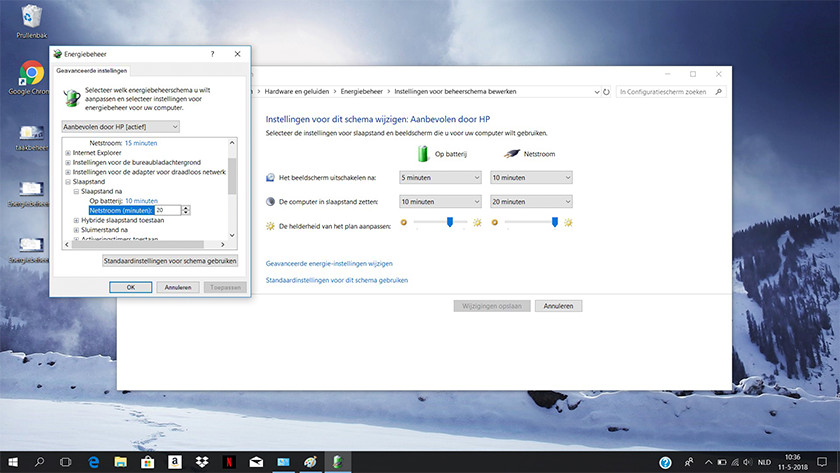The height and width of the screenshot is (473, 840).
Task: Open the Amazon taskbar icon
Action: pyautogui.click(x=175, y=462)
